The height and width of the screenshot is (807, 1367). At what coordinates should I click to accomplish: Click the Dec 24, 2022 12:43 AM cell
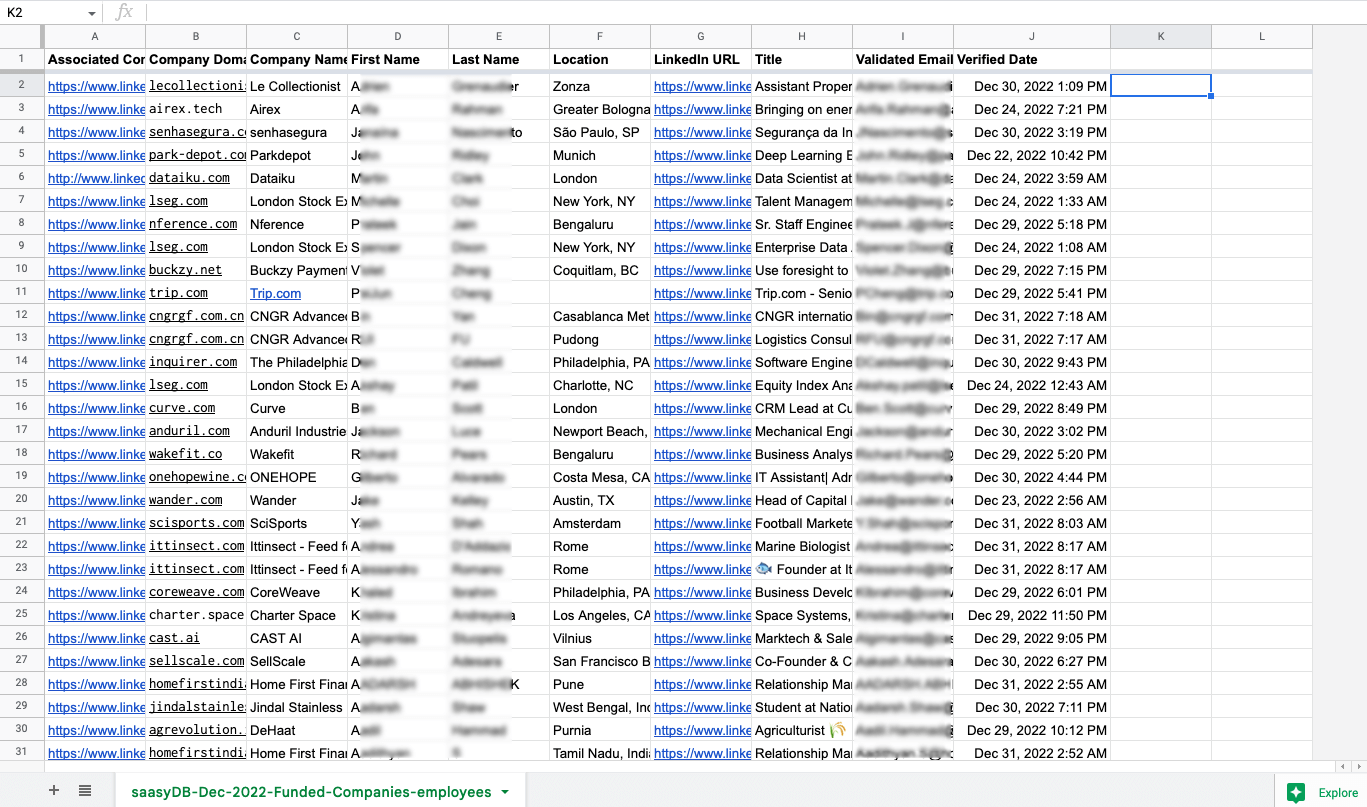(x=1032, y=385)
